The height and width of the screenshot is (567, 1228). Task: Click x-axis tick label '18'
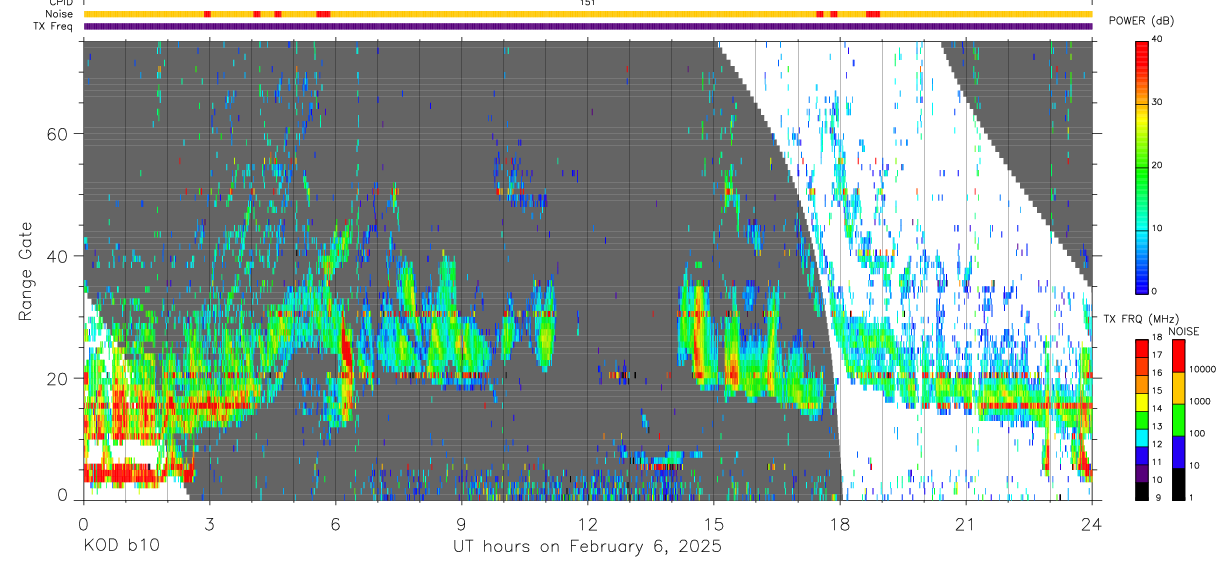(x=840, y=523)
